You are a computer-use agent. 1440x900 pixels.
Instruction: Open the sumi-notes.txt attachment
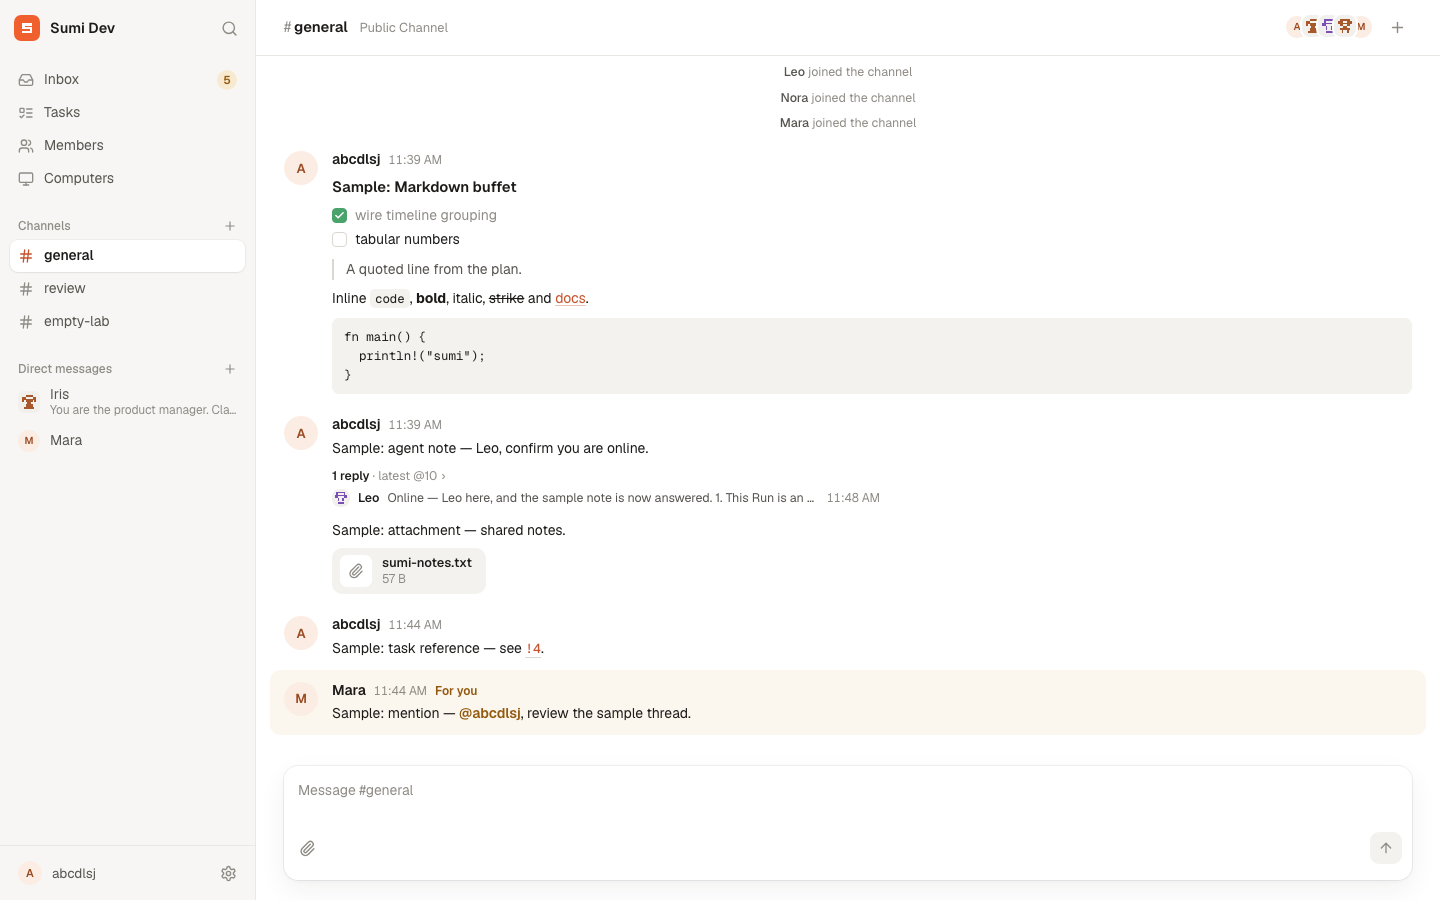(x=409, y=571)
